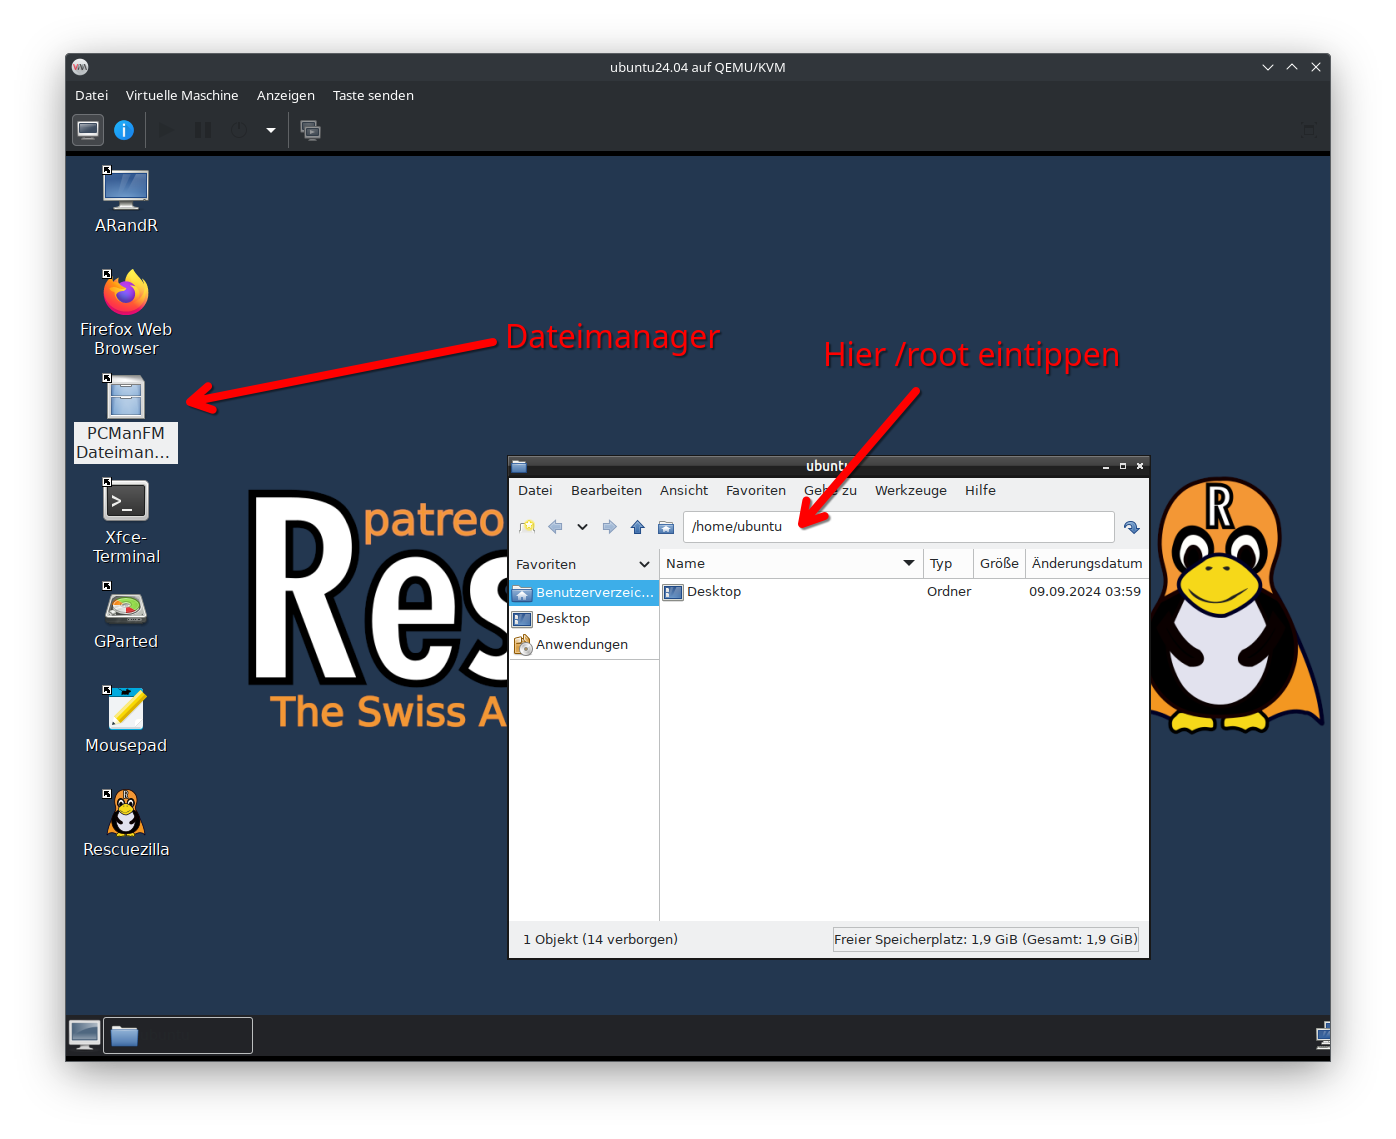This screenshot has height=1139, width=1396.
Task: Click virt-manager logo in title bar
Action: tap(80, 67)
